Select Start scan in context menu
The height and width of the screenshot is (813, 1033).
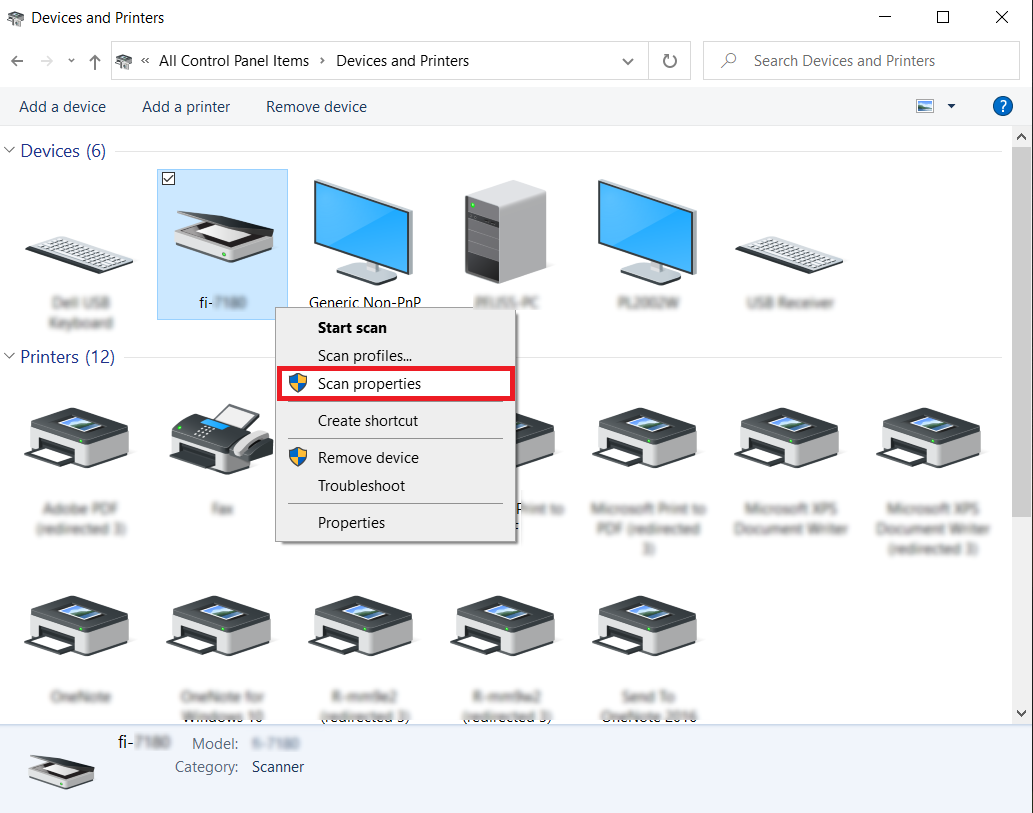352,328
